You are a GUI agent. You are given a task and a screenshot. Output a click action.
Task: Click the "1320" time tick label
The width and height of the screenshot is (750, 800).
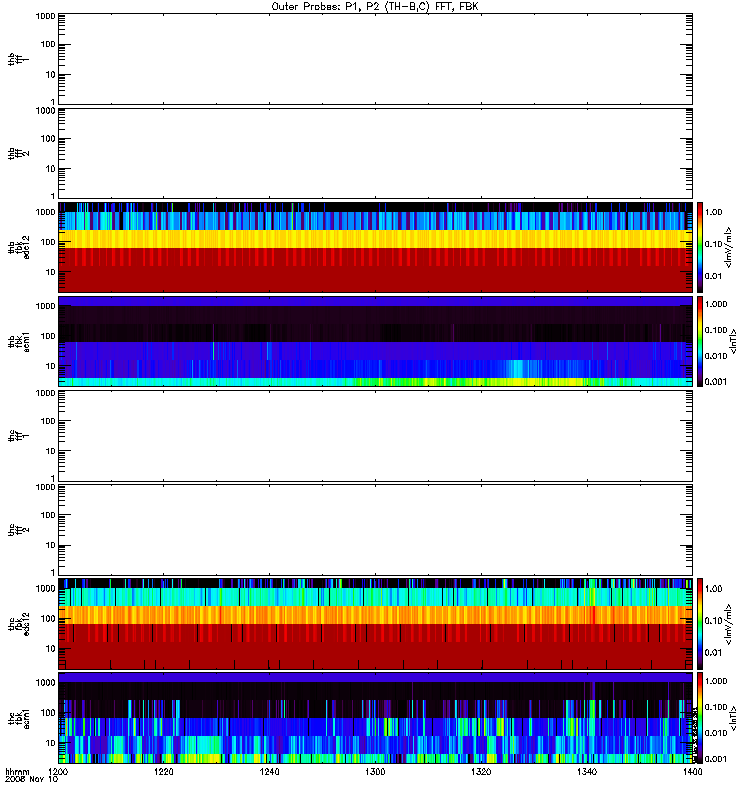point(481,771)
